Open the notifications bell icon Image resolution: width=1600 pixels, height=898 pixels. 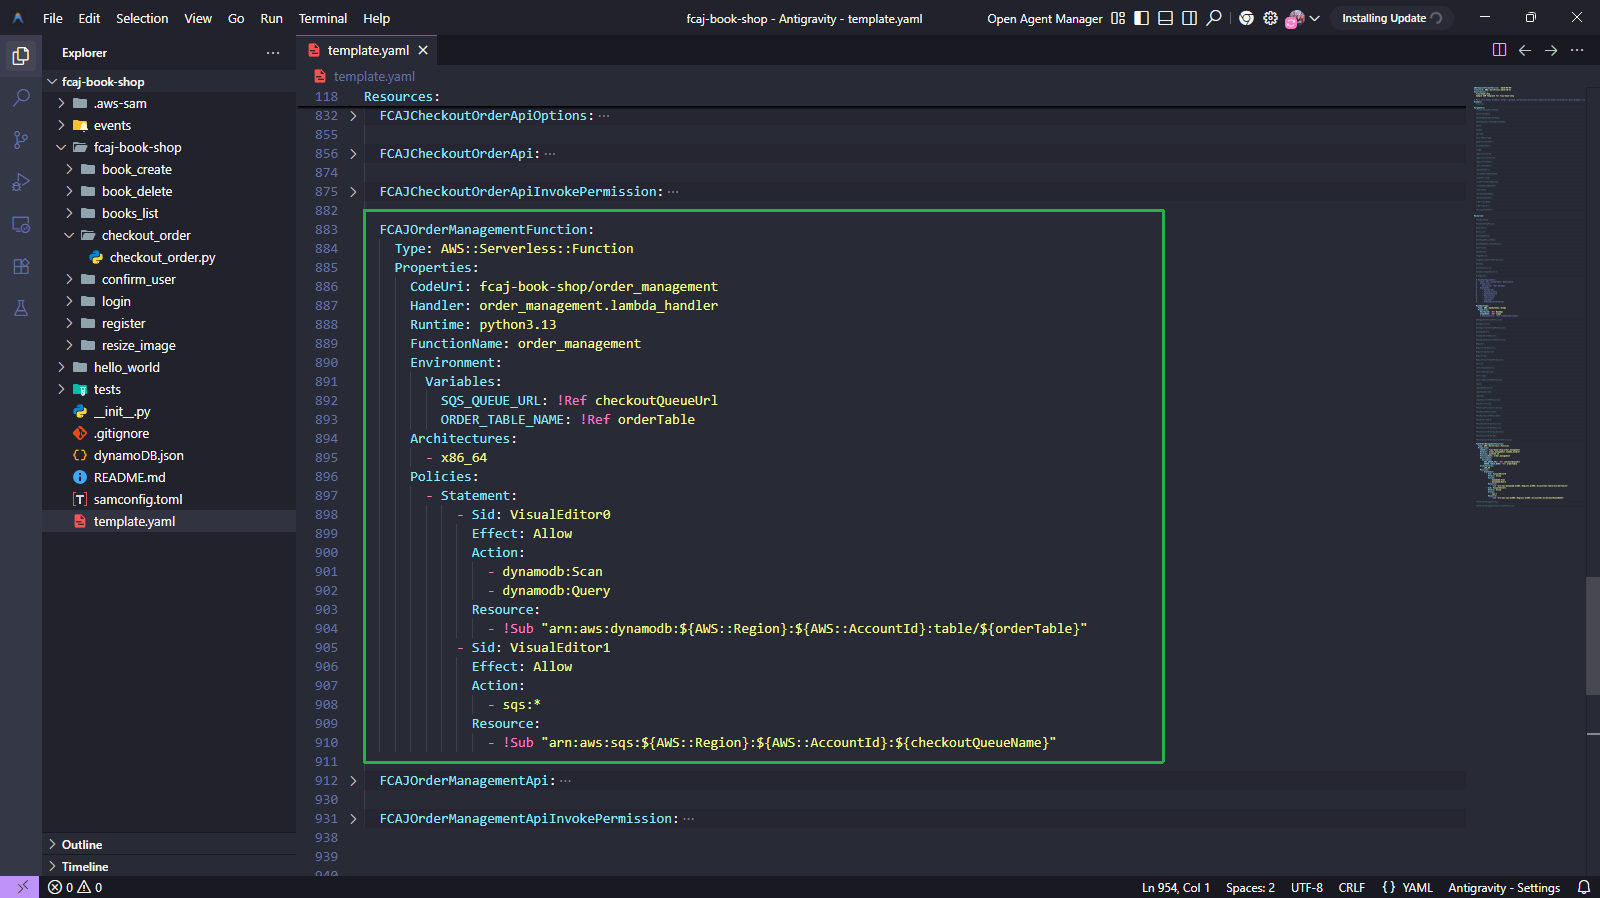point(1583,887)
